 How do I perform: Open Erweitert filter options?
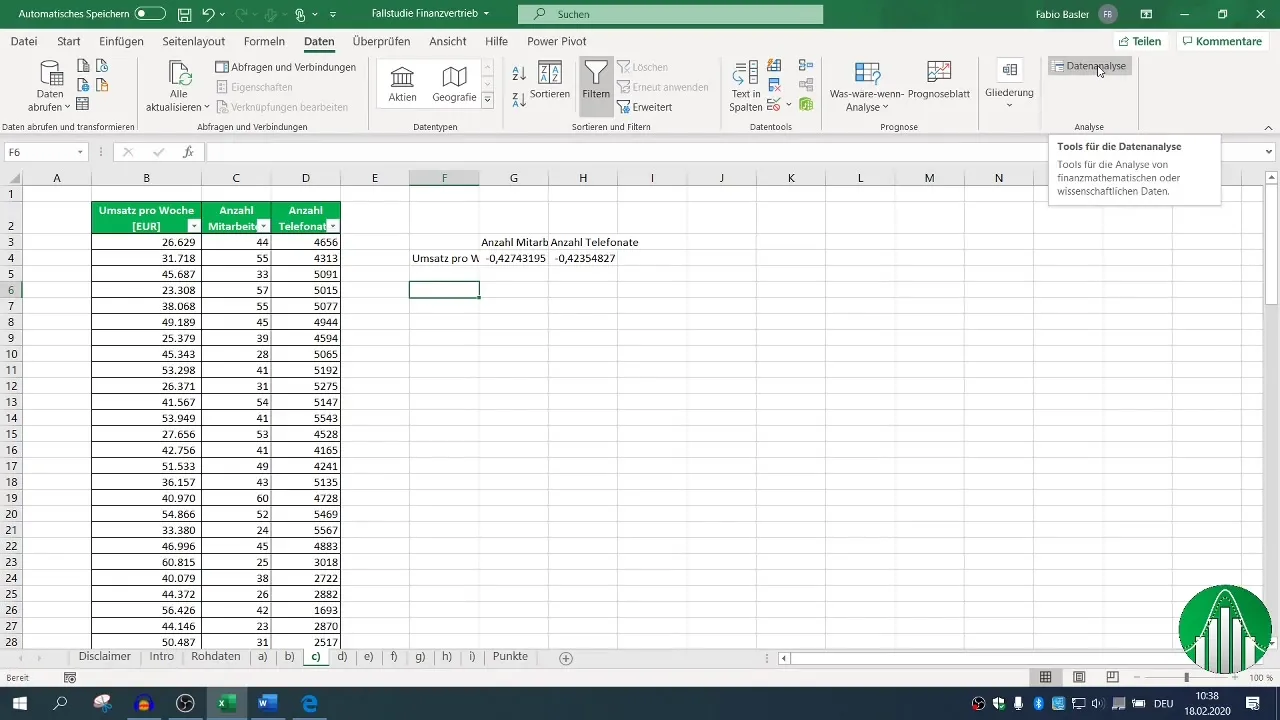click(645, 107)
